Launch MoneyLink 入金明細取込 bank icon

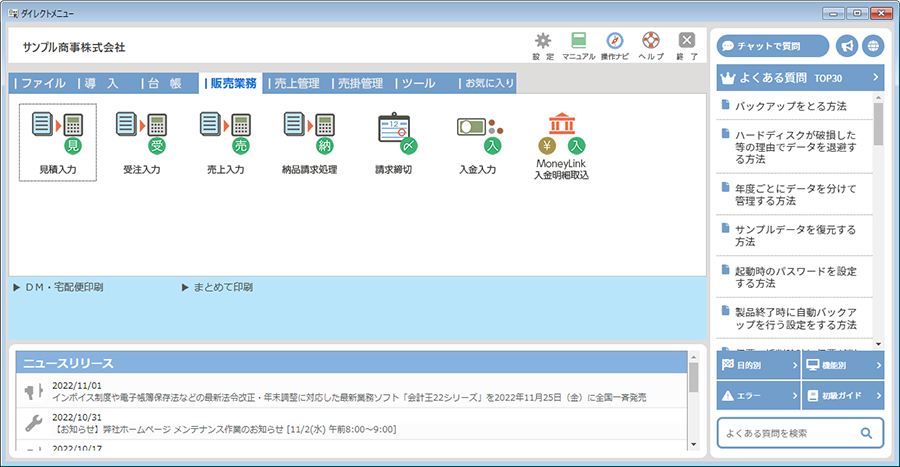561,133
